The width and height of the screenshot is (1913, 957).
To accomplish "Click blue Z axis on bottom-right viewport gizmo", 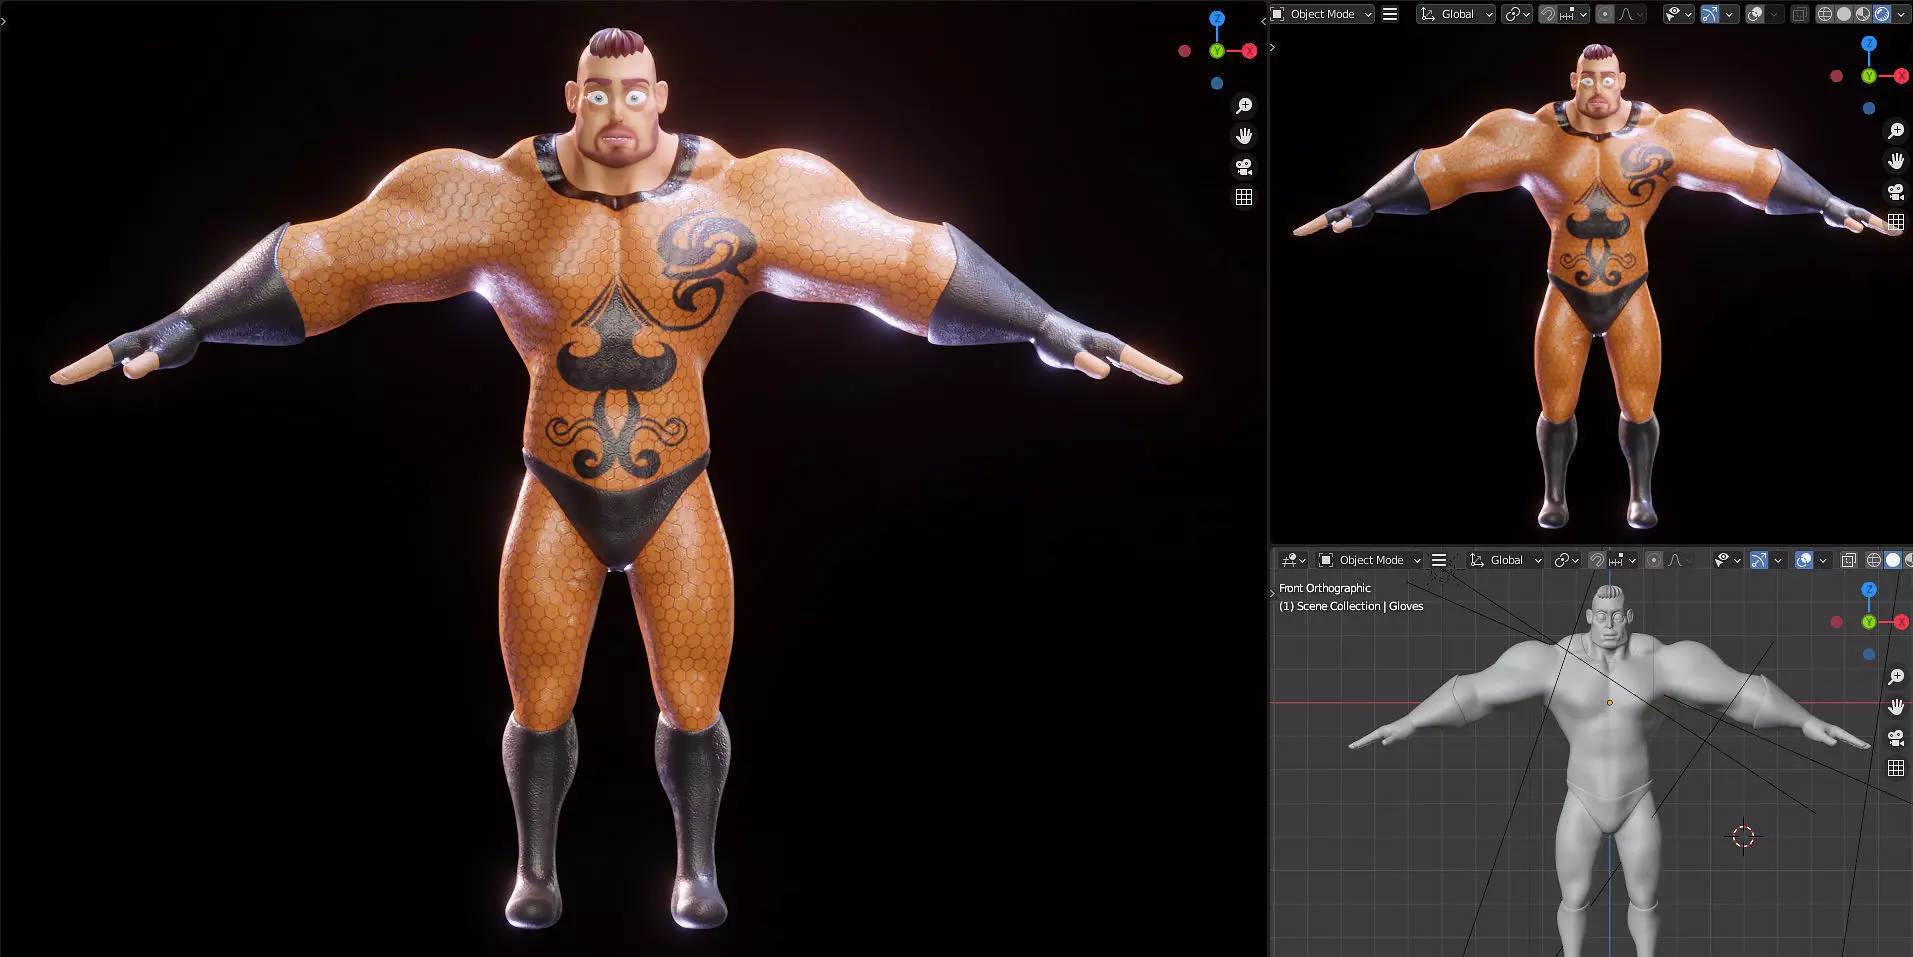I will point(1869,590).
